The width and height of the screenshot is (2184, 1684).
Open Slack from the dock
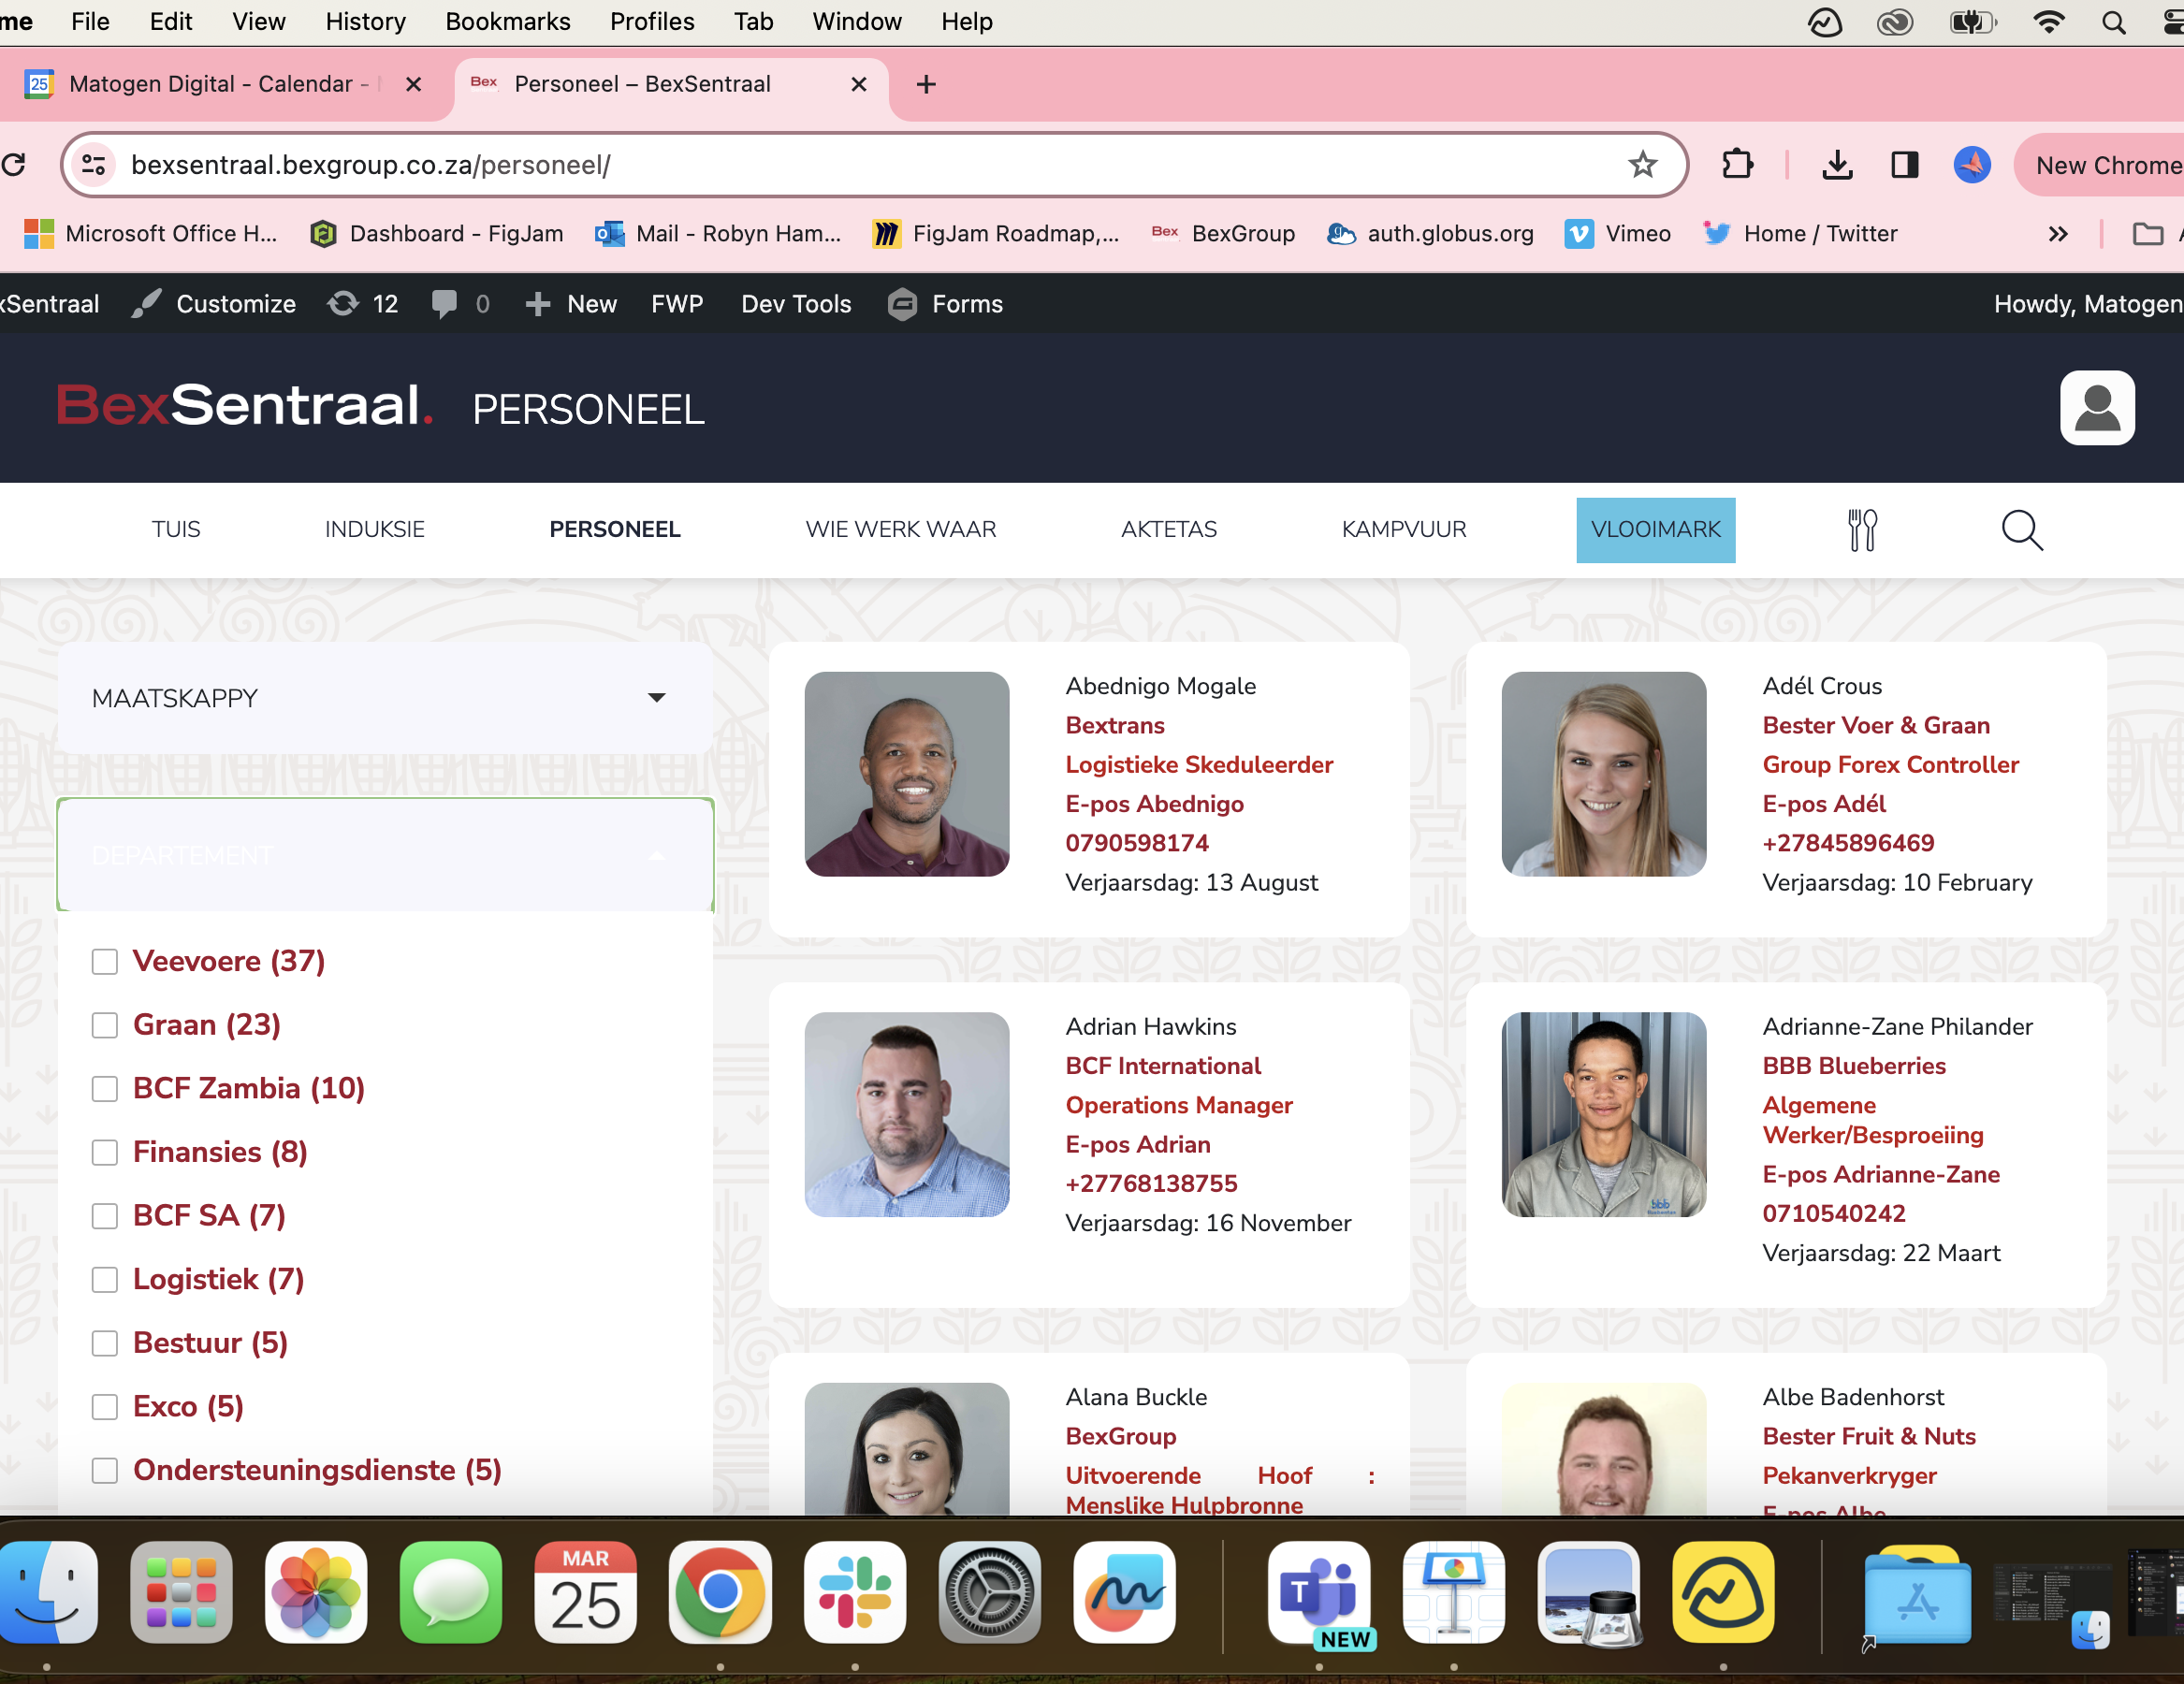coord(854,1592)
